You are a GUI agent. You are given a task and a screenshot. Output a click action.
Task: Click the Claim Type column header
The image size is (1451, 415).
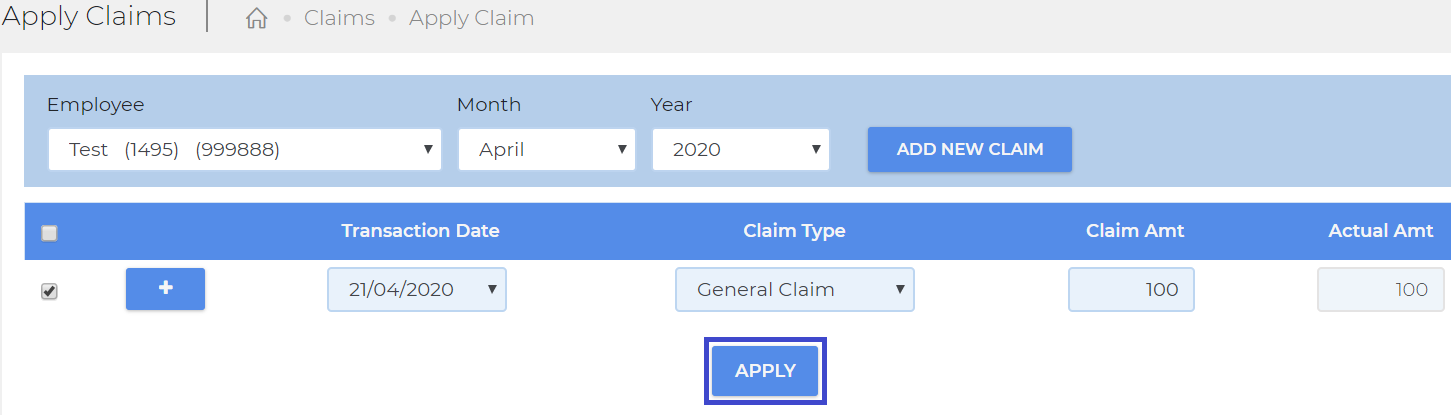794,231
